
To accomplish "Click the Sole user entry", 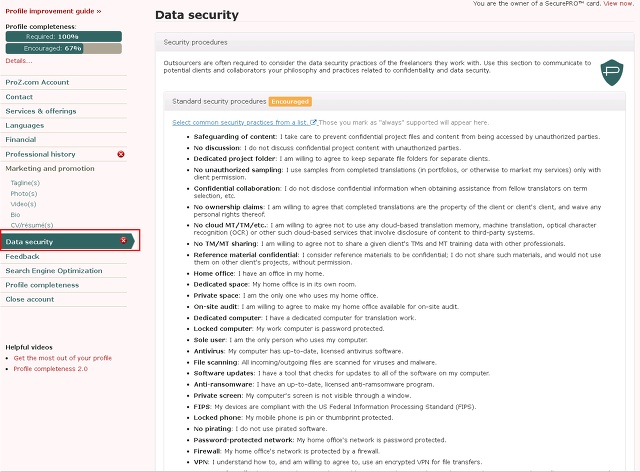I will click(280, 340).
